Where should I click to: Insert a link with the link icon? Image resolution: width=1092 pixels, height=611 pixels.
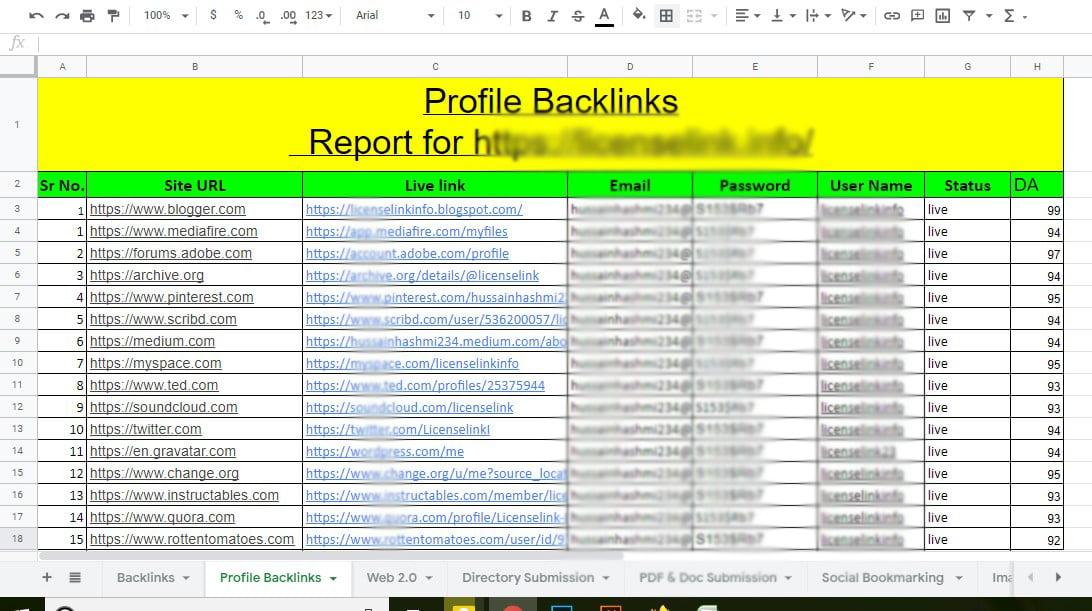click(x=893, y=16)
